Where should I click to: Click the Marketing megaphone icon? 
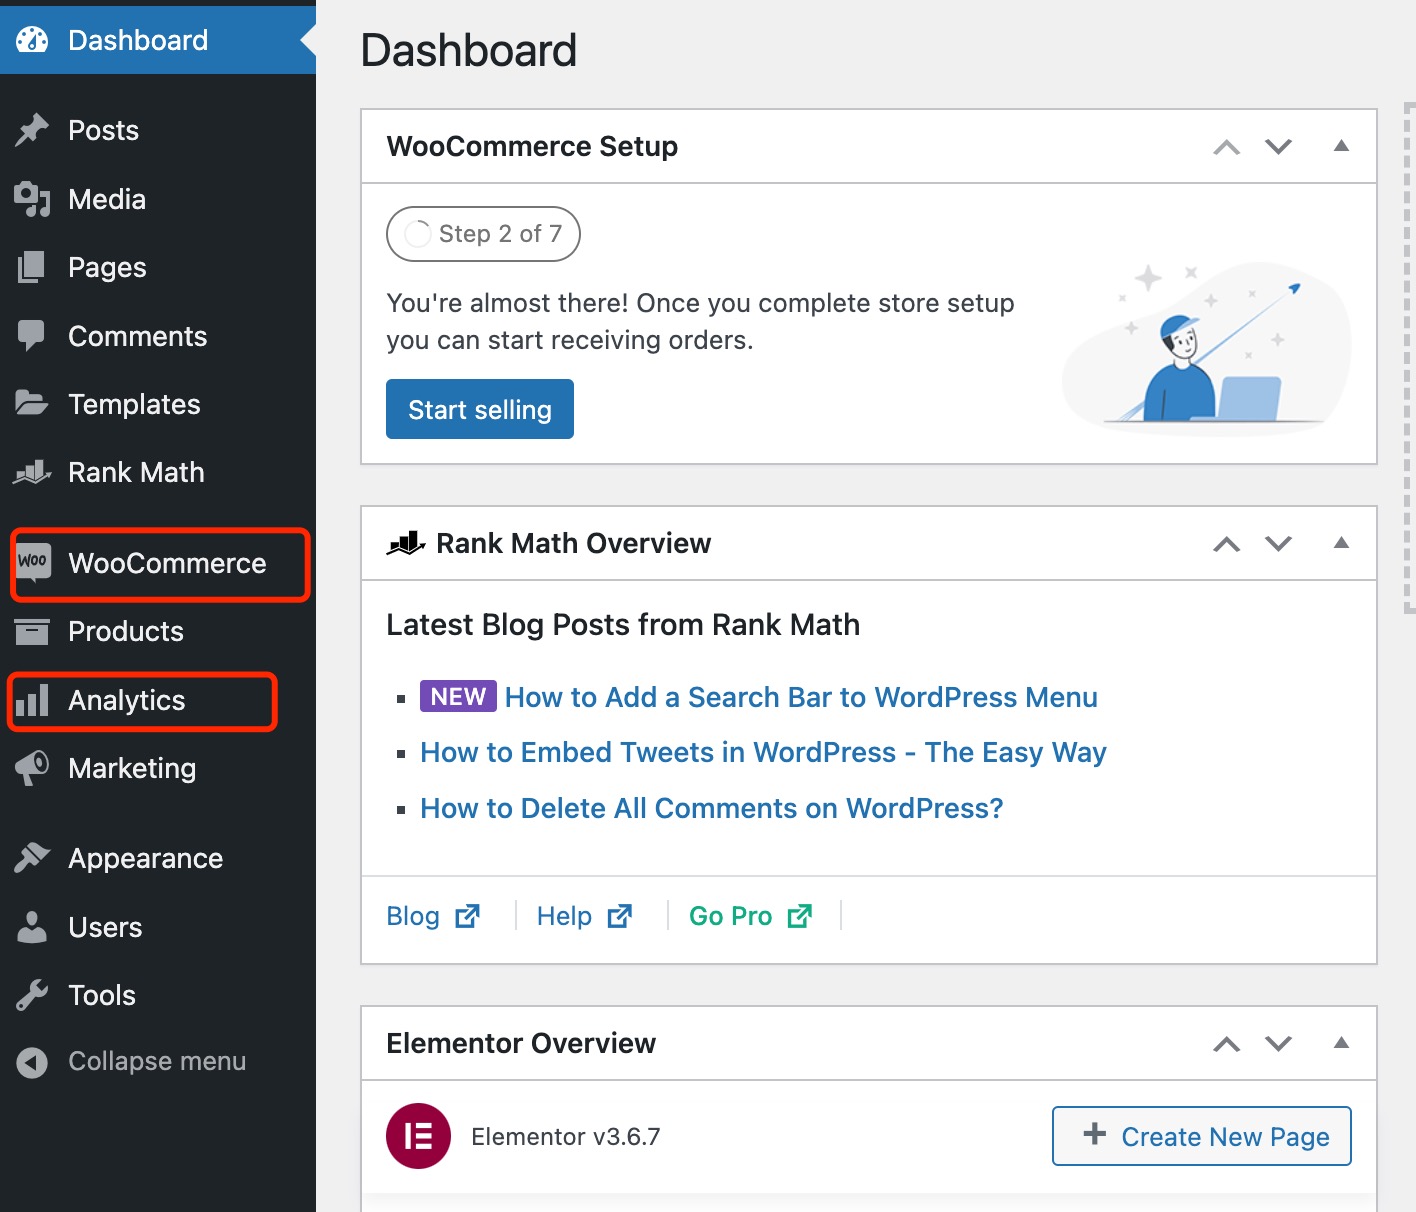tap(32, 768)
